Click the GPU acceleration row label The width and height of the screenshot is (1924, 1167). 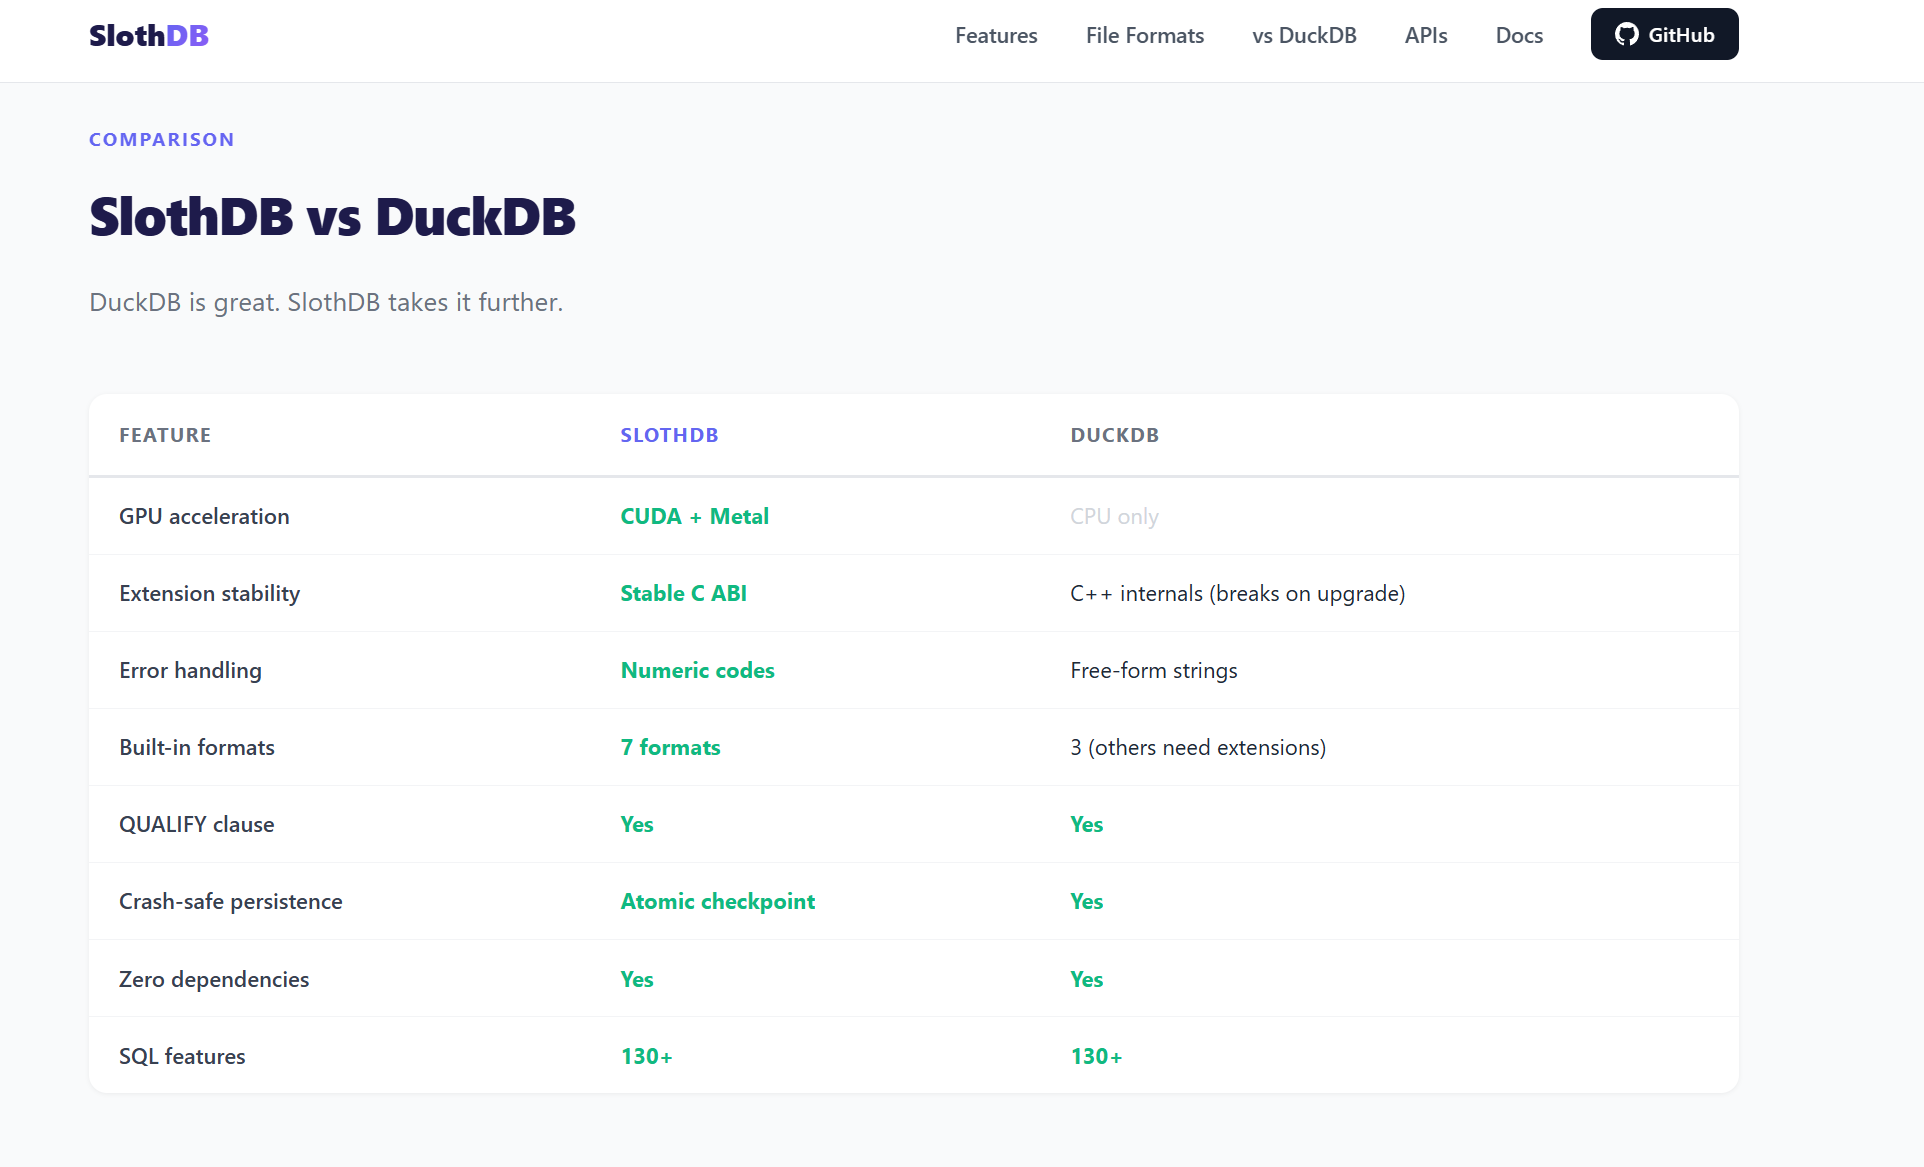(204, 516)
